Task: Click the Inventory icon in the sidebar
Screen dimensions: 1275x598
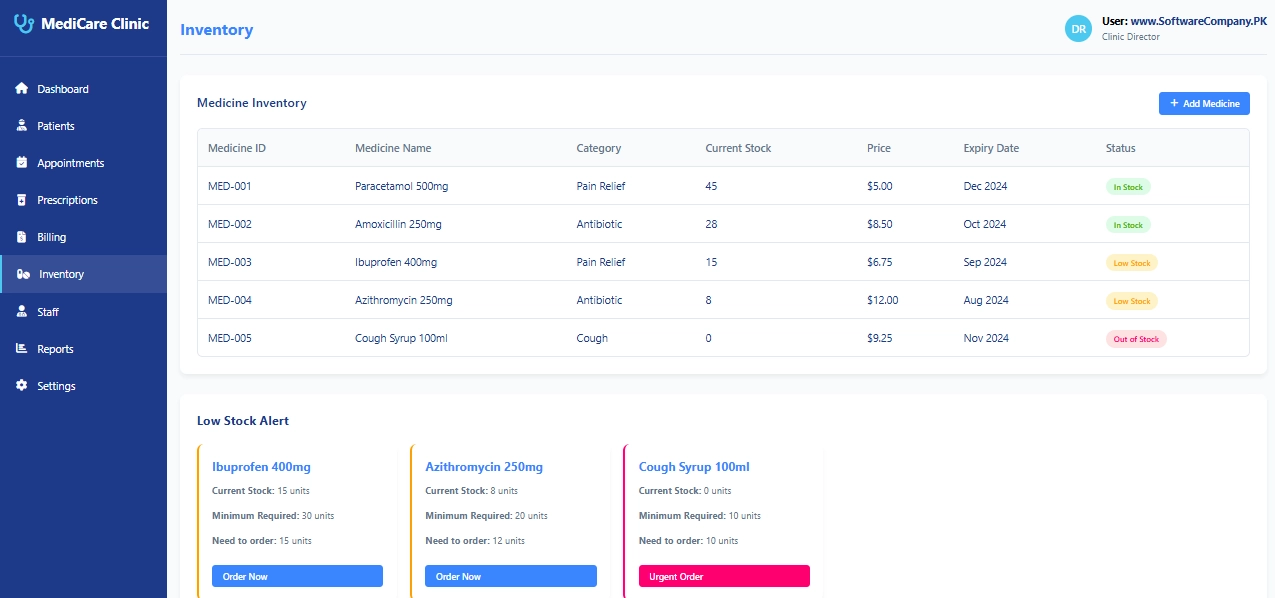Action: coord(20,273)
